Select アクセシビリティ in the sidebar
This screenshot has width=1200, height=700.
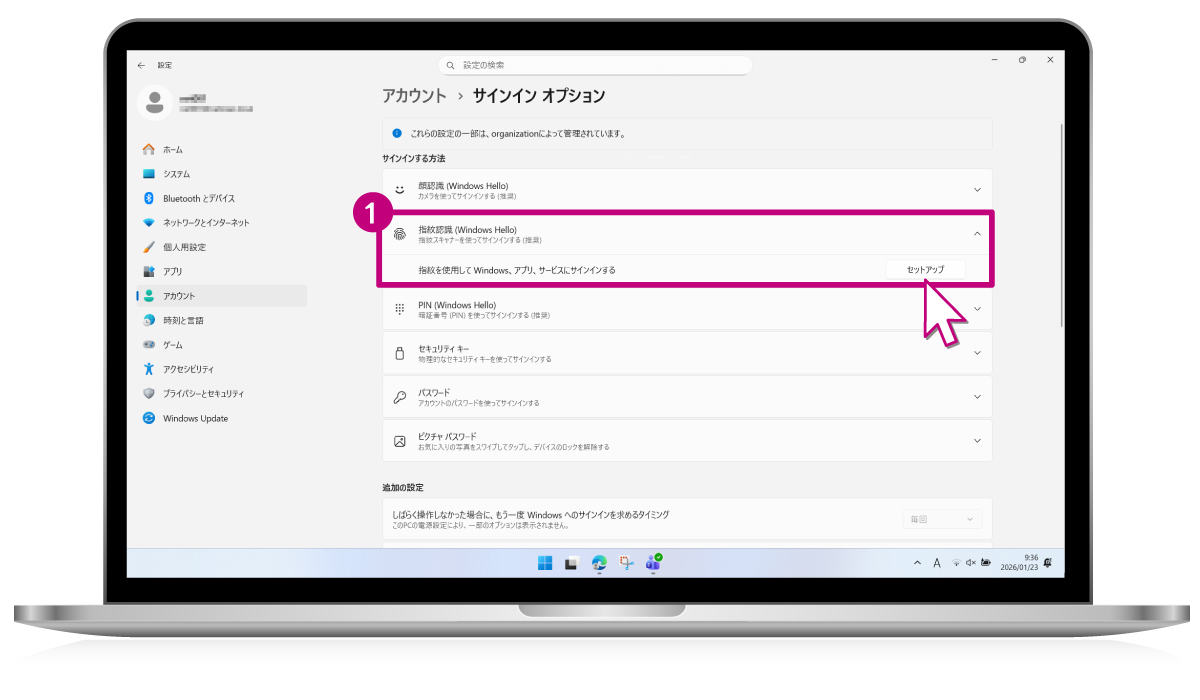[x=188, y=369]
